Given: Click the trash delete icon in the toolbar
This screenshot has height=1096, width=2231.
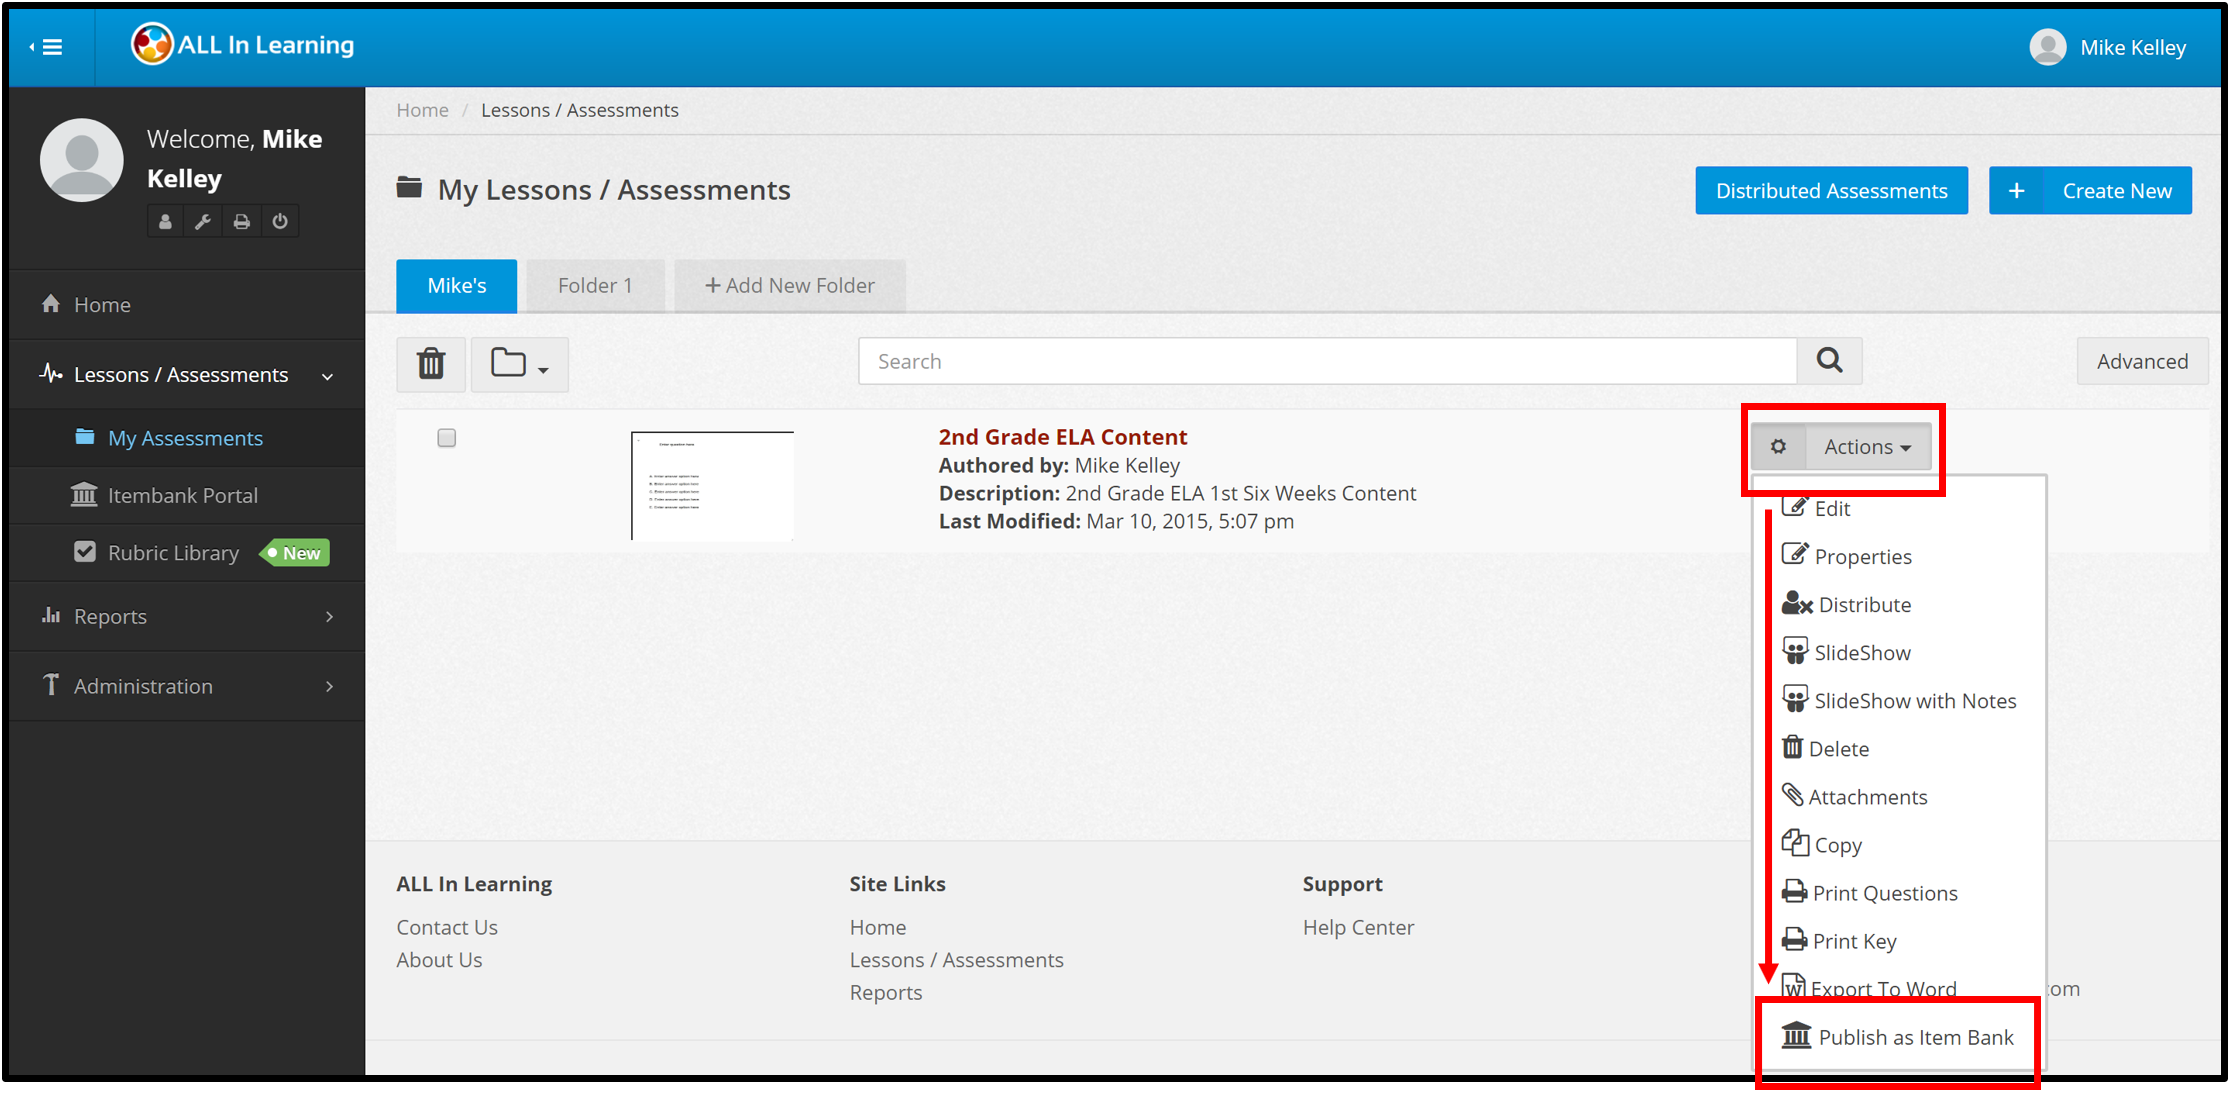Looking at the screenshot, I should [431, 363].
